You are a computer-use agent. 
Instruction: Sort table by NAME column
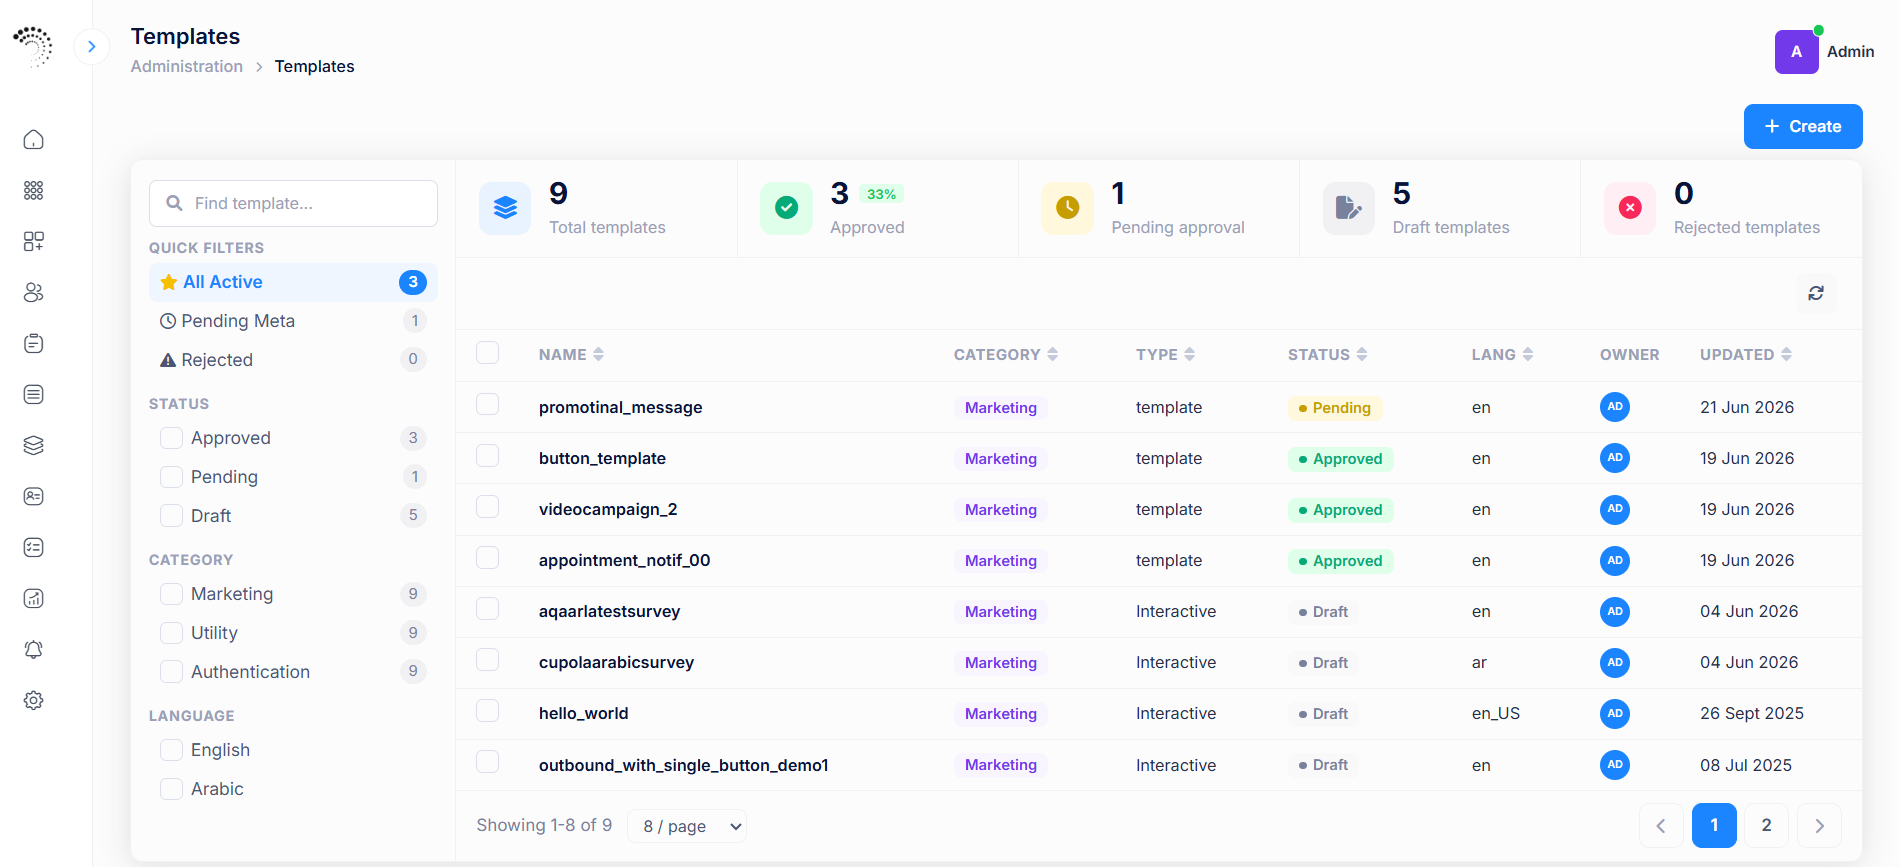pos(571,355)
